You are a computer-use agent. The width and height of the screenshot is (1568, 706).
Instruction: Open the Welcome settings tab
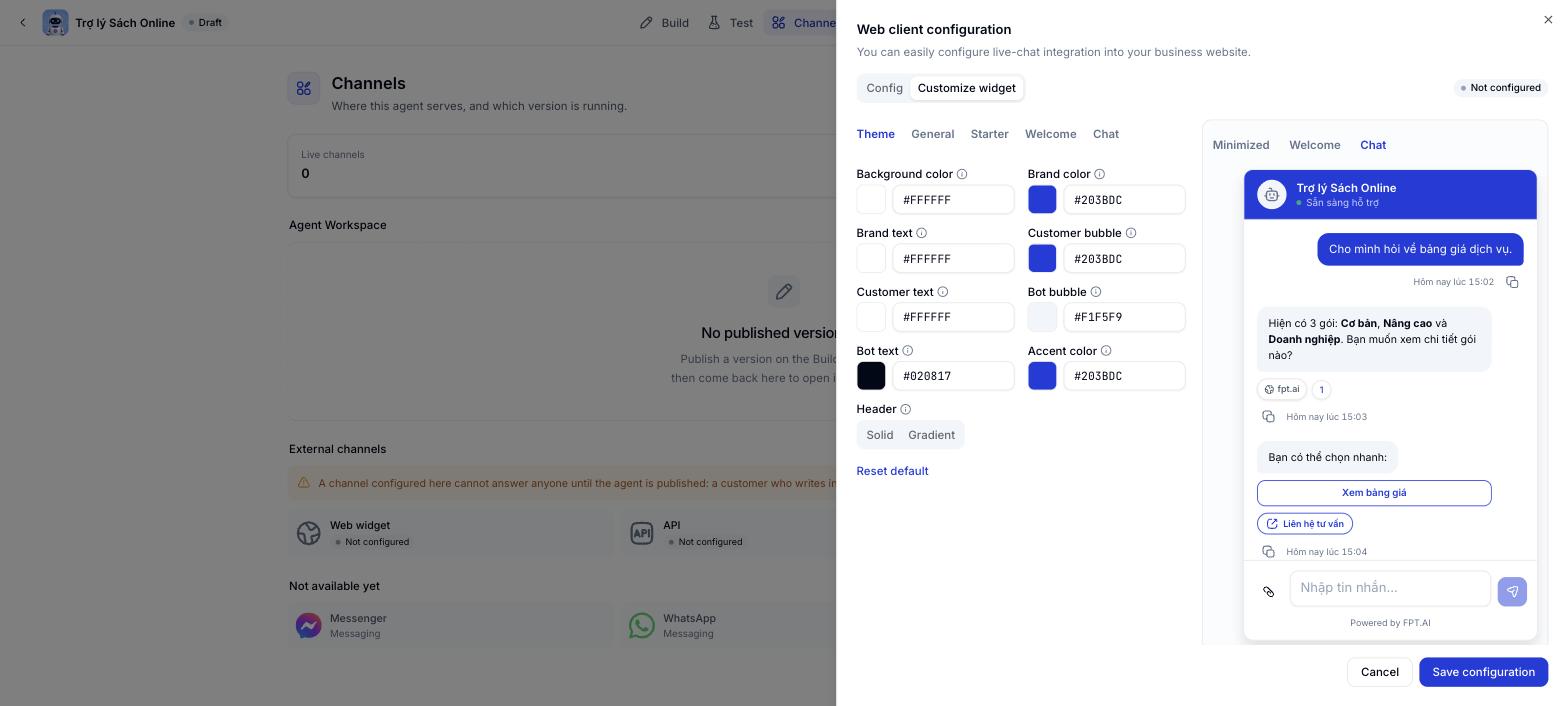click(1051, 134)
